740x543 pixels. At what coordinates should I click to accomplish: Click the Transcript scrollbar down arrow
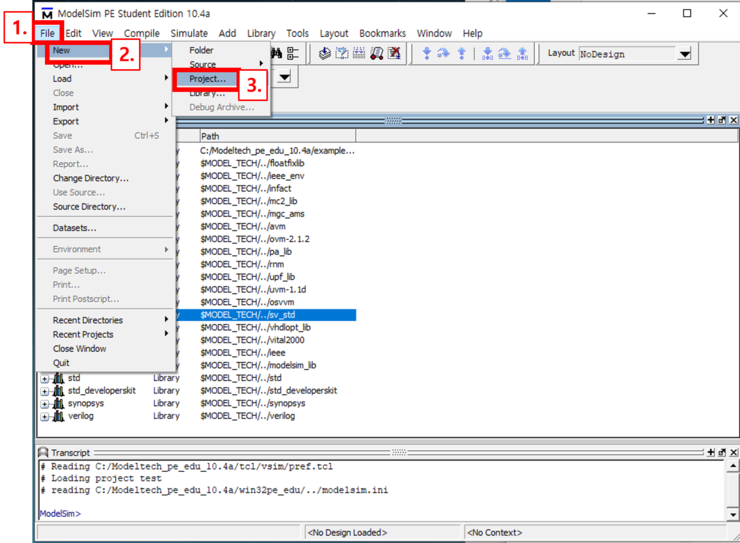[x=732, y=515]
